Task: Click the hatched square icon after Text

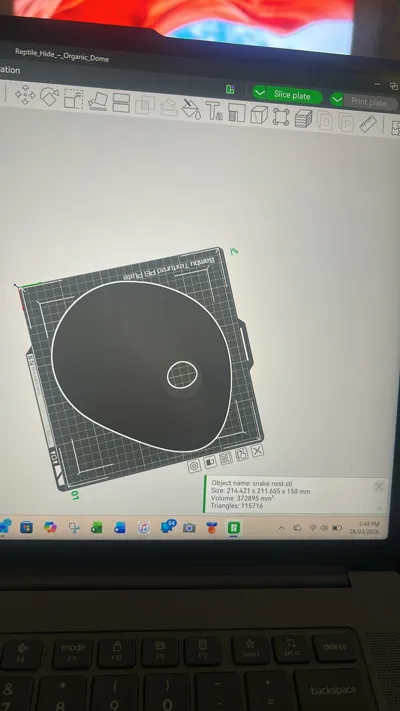Action: click(236, 113)
